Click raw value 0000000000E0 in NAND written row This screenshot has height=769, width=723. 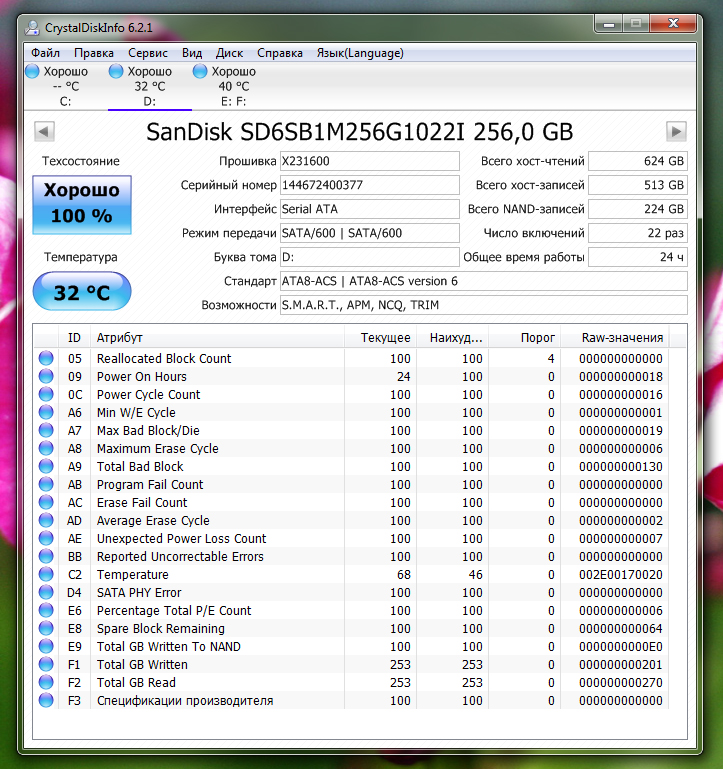(x=620, y=646)
